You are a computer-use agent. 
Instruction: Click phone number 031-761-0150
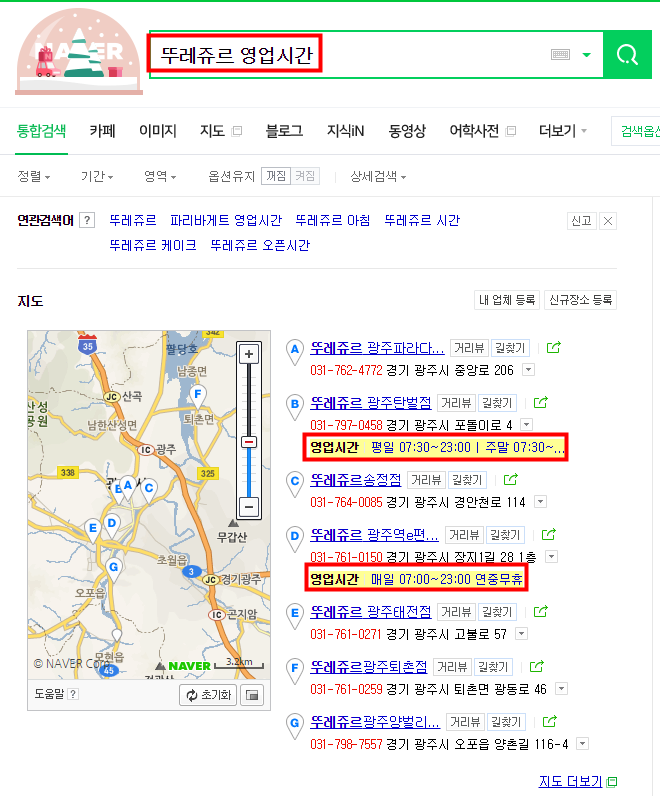click(346, 557)
